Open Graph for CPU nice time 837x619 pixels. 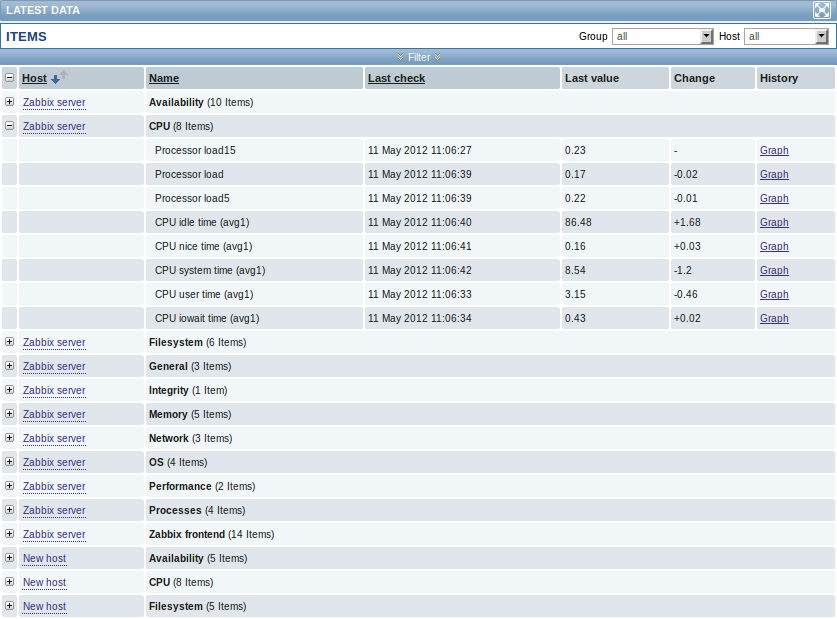pyautogui.click(x=774, y=247)
